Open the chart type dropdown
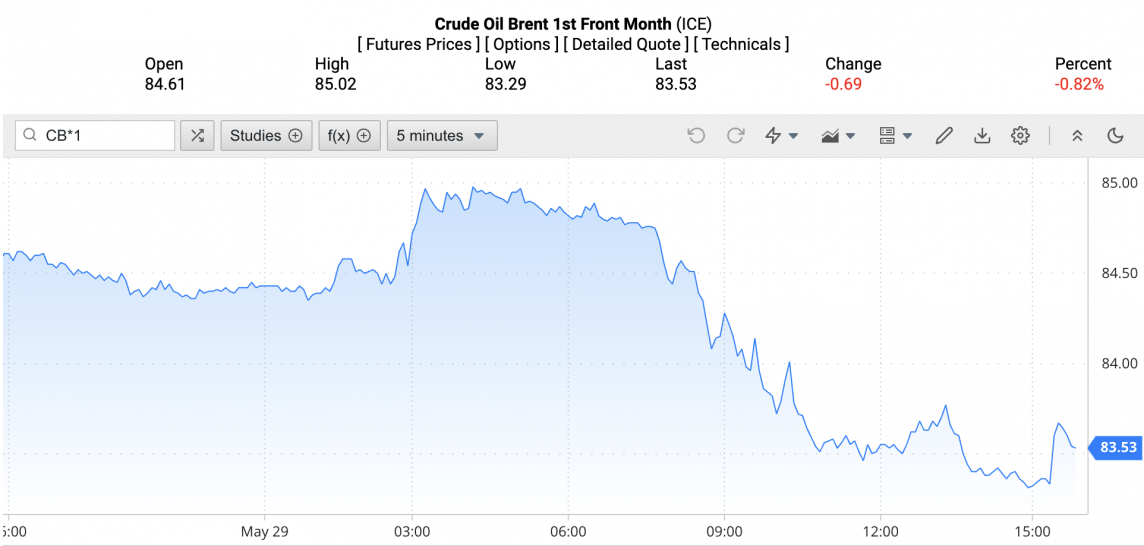Image resolution: width=1144 pixels, height=546 pixels. point(838,136)
